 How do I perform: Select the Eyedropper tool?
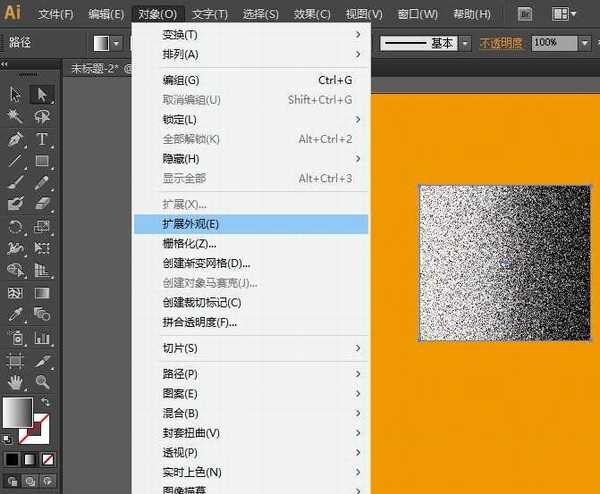coord(16,315)
